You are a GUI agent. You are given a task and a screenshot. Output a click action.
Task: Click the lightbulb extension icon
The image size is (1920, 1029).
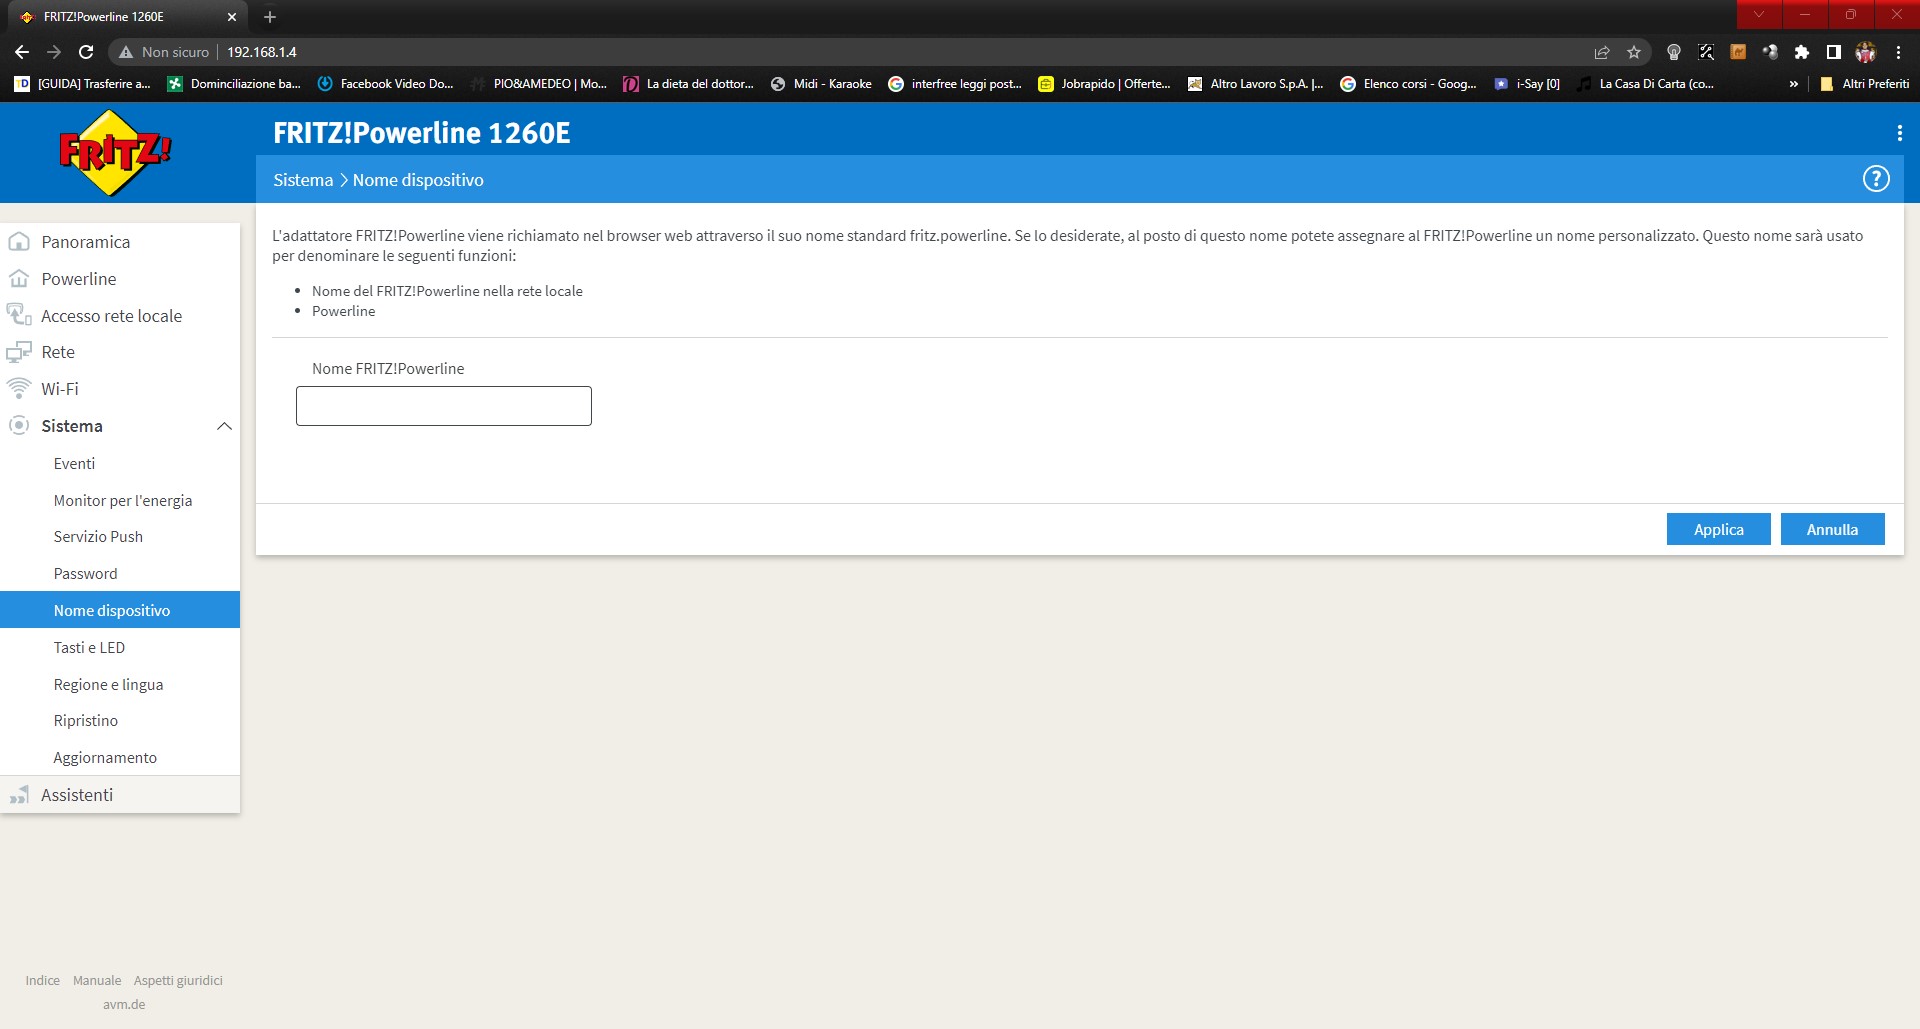1674,52
